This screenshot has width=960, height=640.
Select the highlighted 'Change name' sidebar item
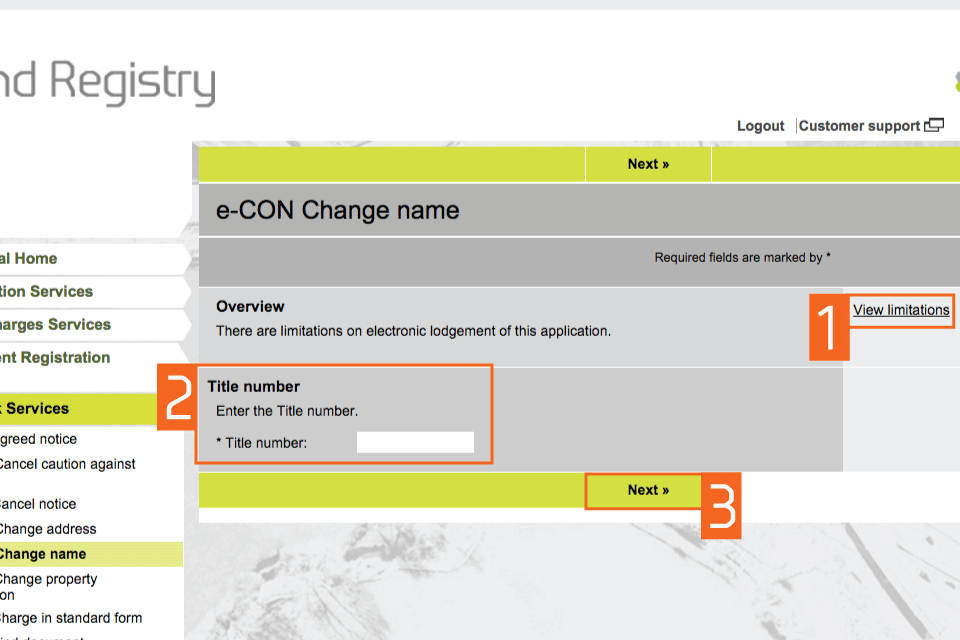43,554
